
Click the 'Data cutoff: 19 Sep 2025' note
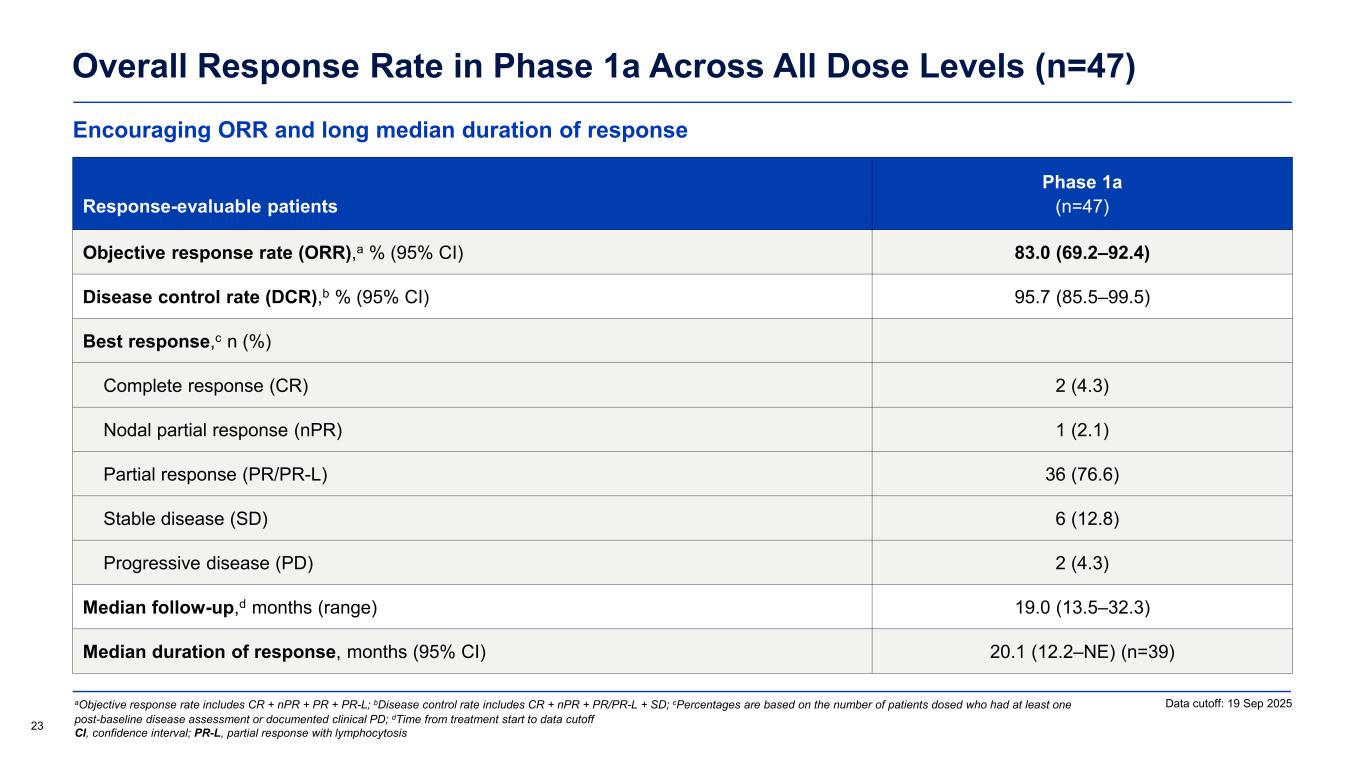[1228, 705]
